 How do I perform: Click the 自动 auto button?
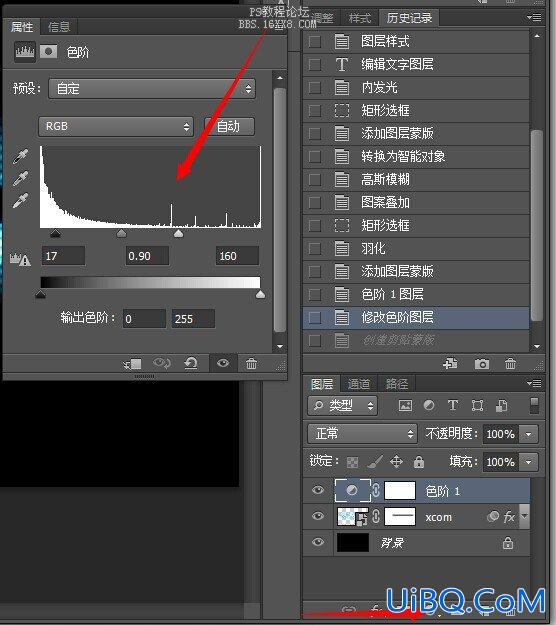(229, 127)
